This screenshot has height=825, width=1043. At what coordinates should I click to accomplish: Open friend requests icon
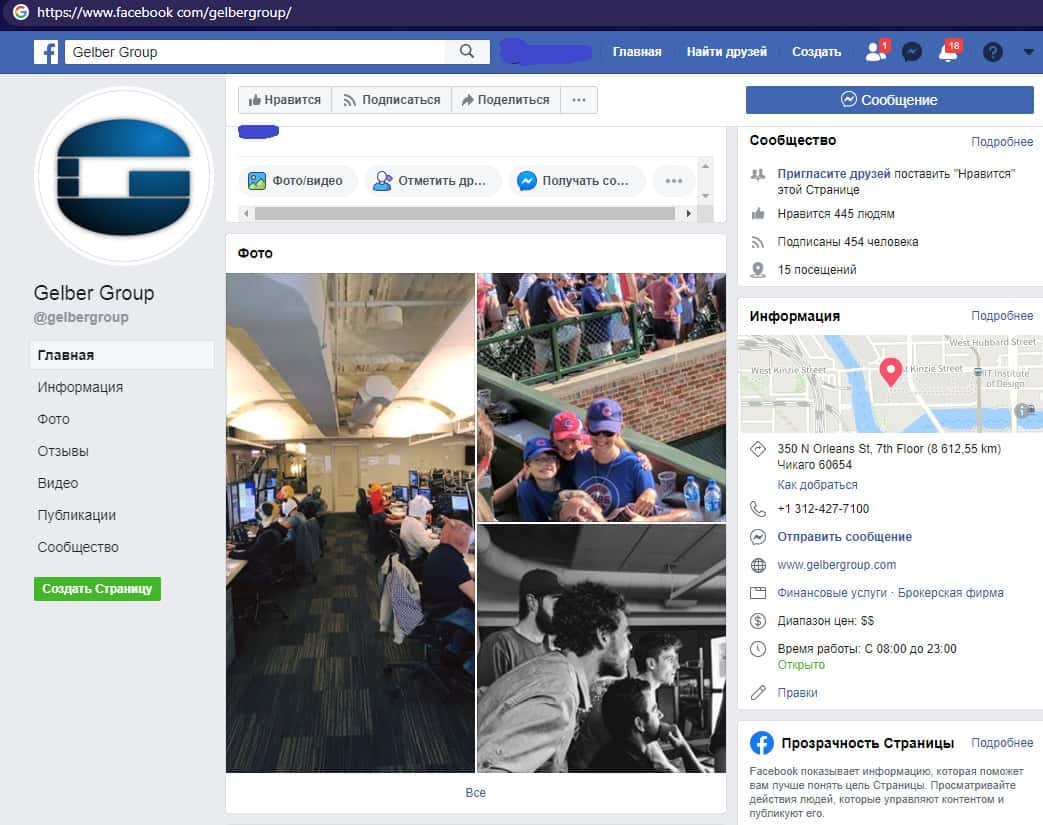coord(875,52)
